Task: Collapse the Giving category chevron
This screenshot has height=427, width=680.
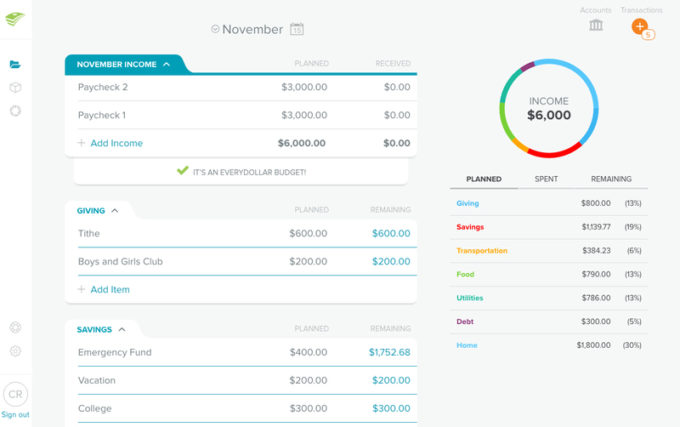Action: click(115, 211)
